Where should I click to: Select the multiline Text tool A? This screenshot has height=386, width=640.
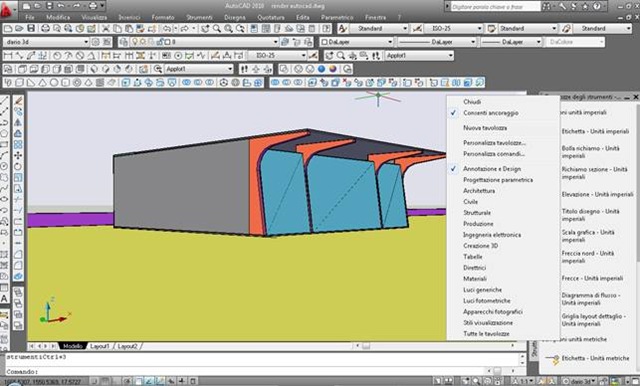click(x=4, y=299)
